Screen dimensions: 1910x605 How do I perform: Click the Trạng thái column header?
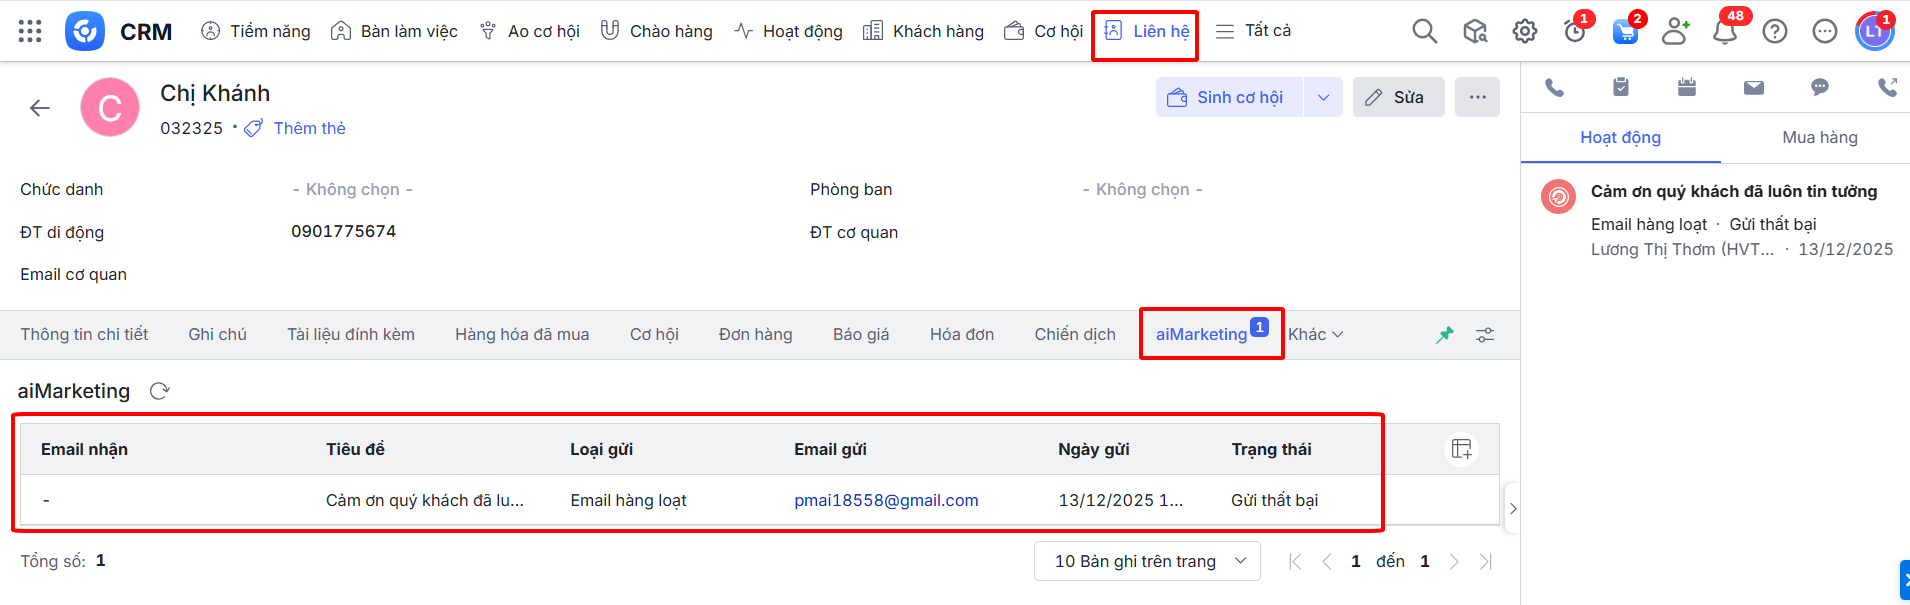coord(1271,449)
